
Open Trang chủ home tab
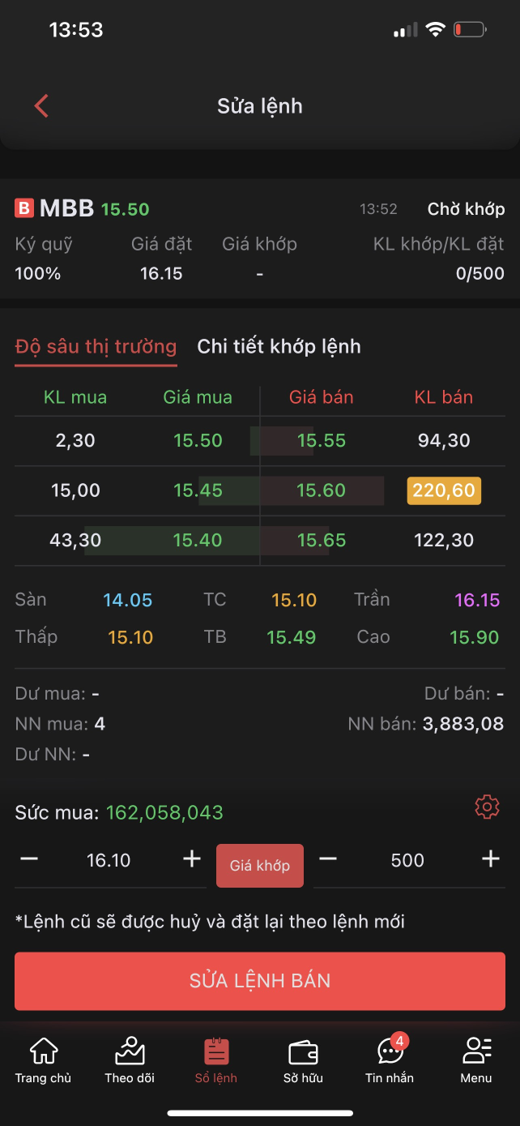pos(43,1060)
